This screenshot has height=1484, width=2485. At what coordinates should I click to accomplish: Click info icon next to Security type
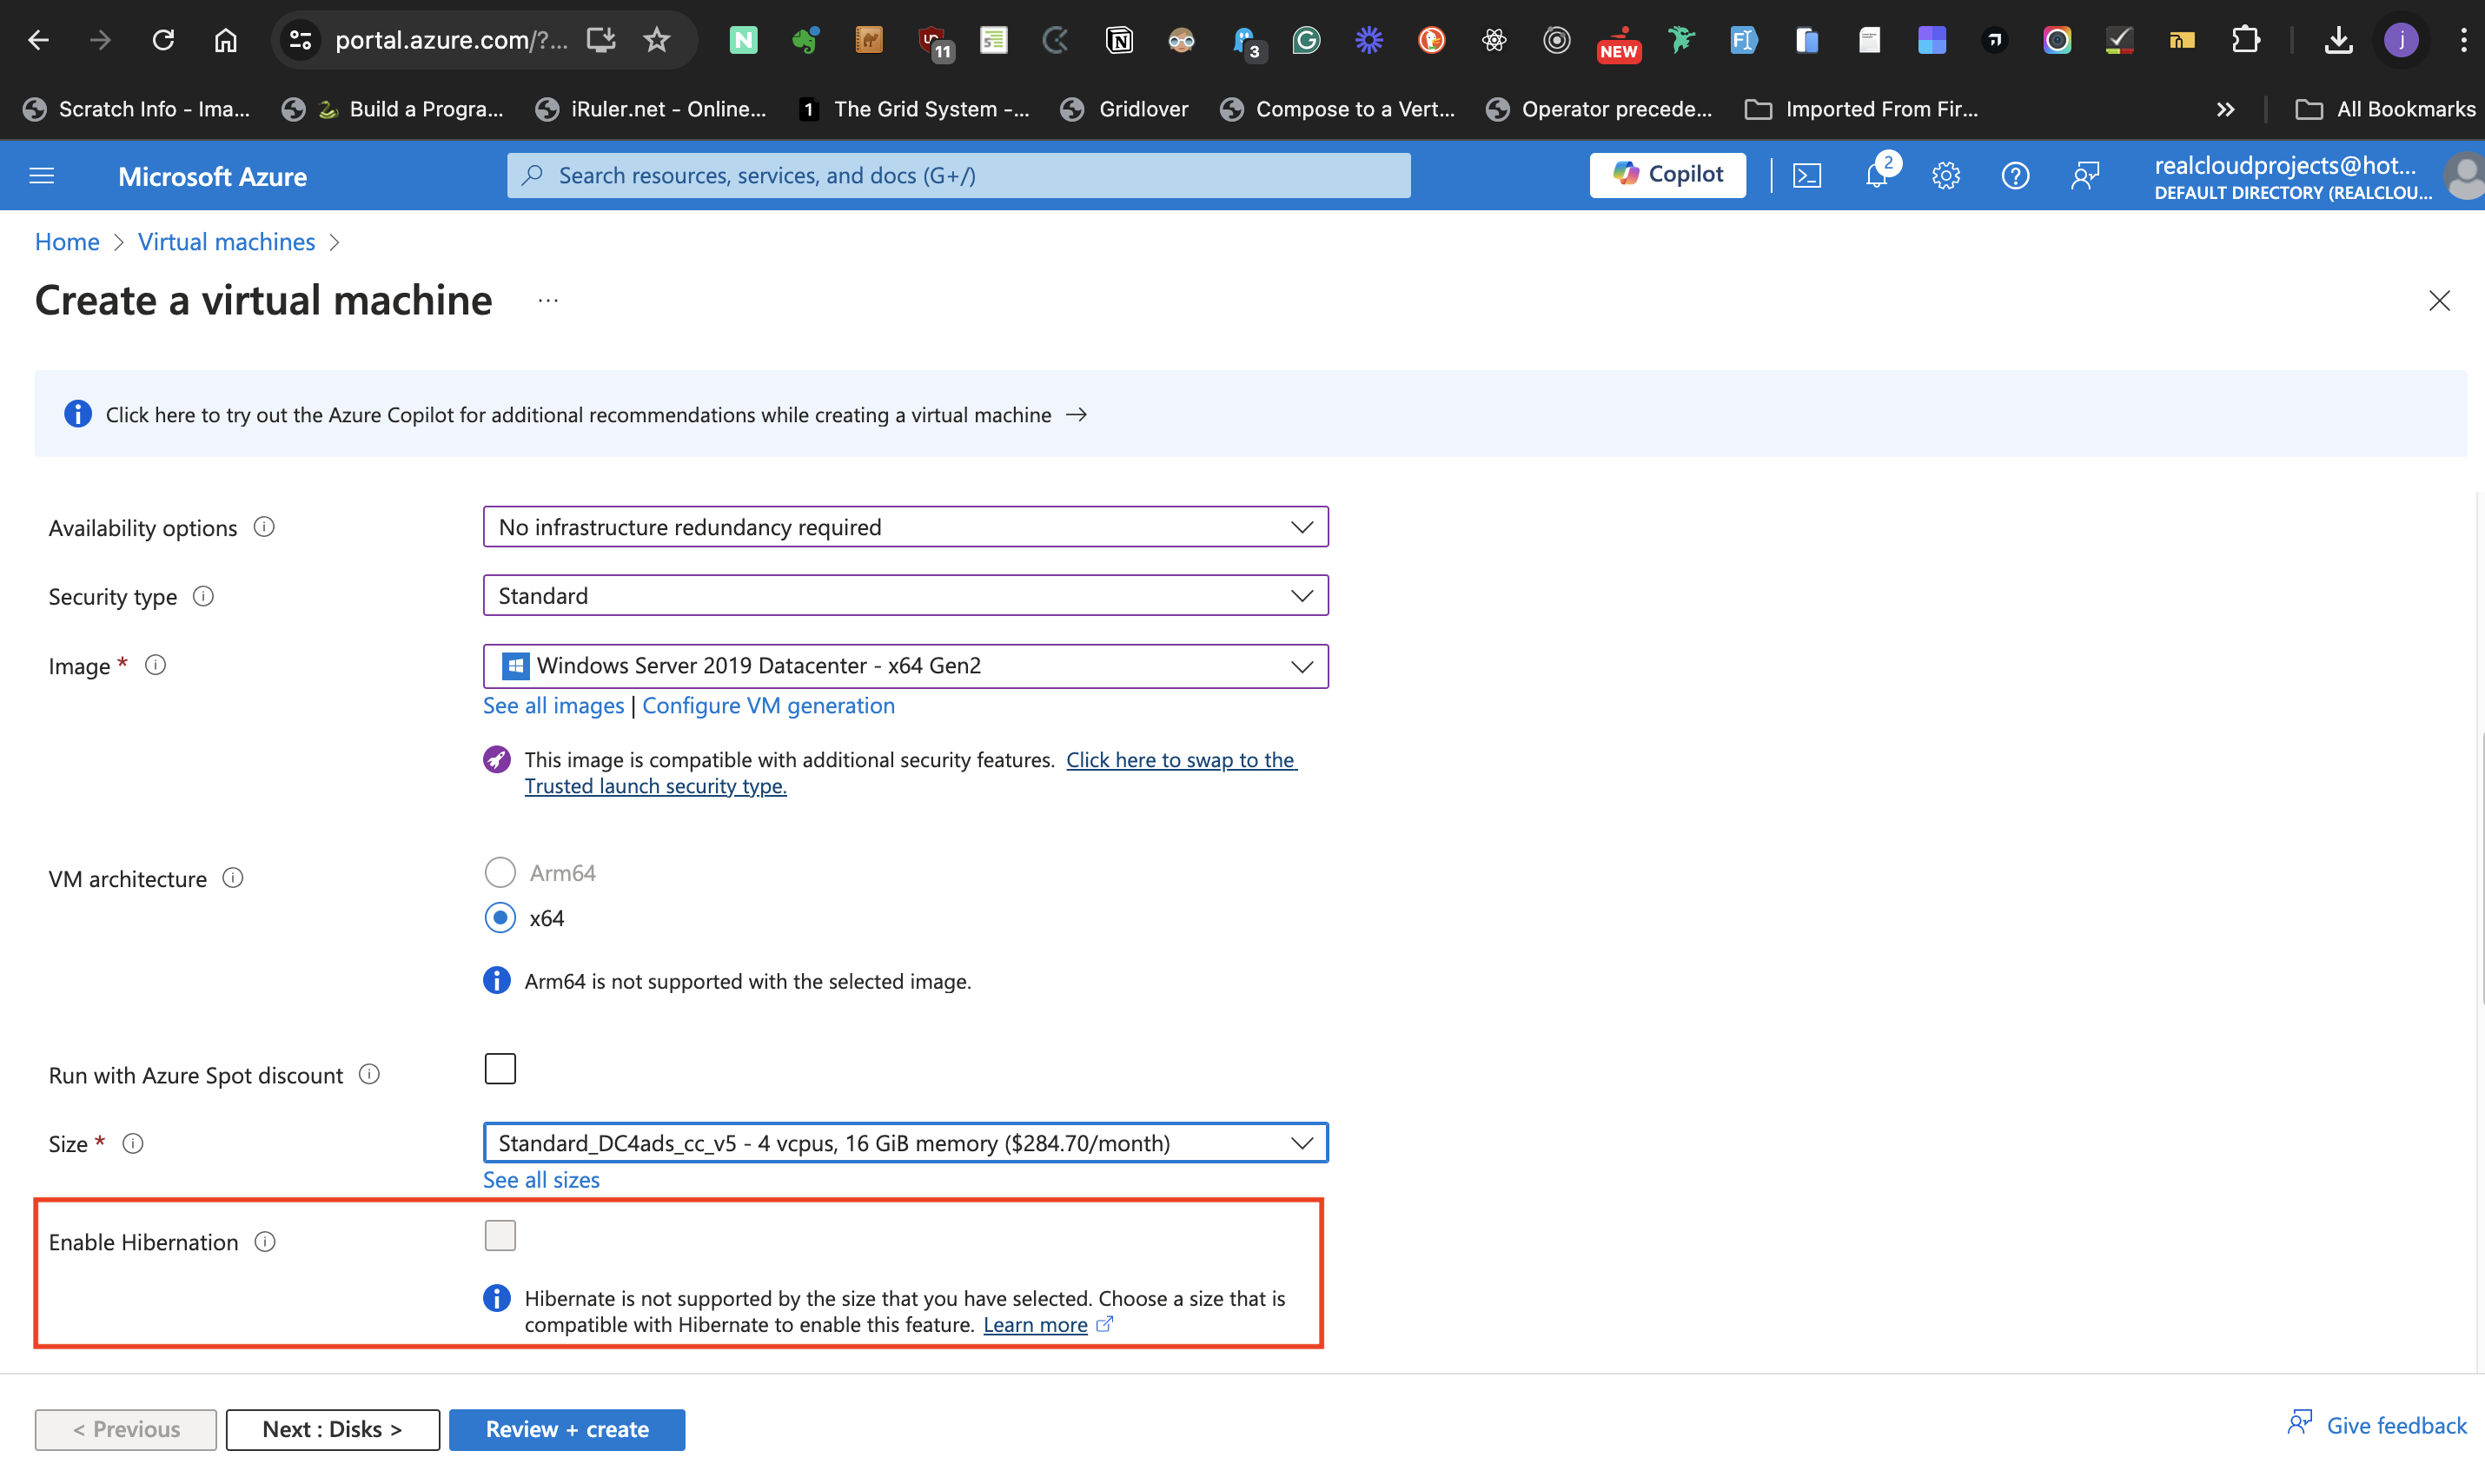point(203,596)
